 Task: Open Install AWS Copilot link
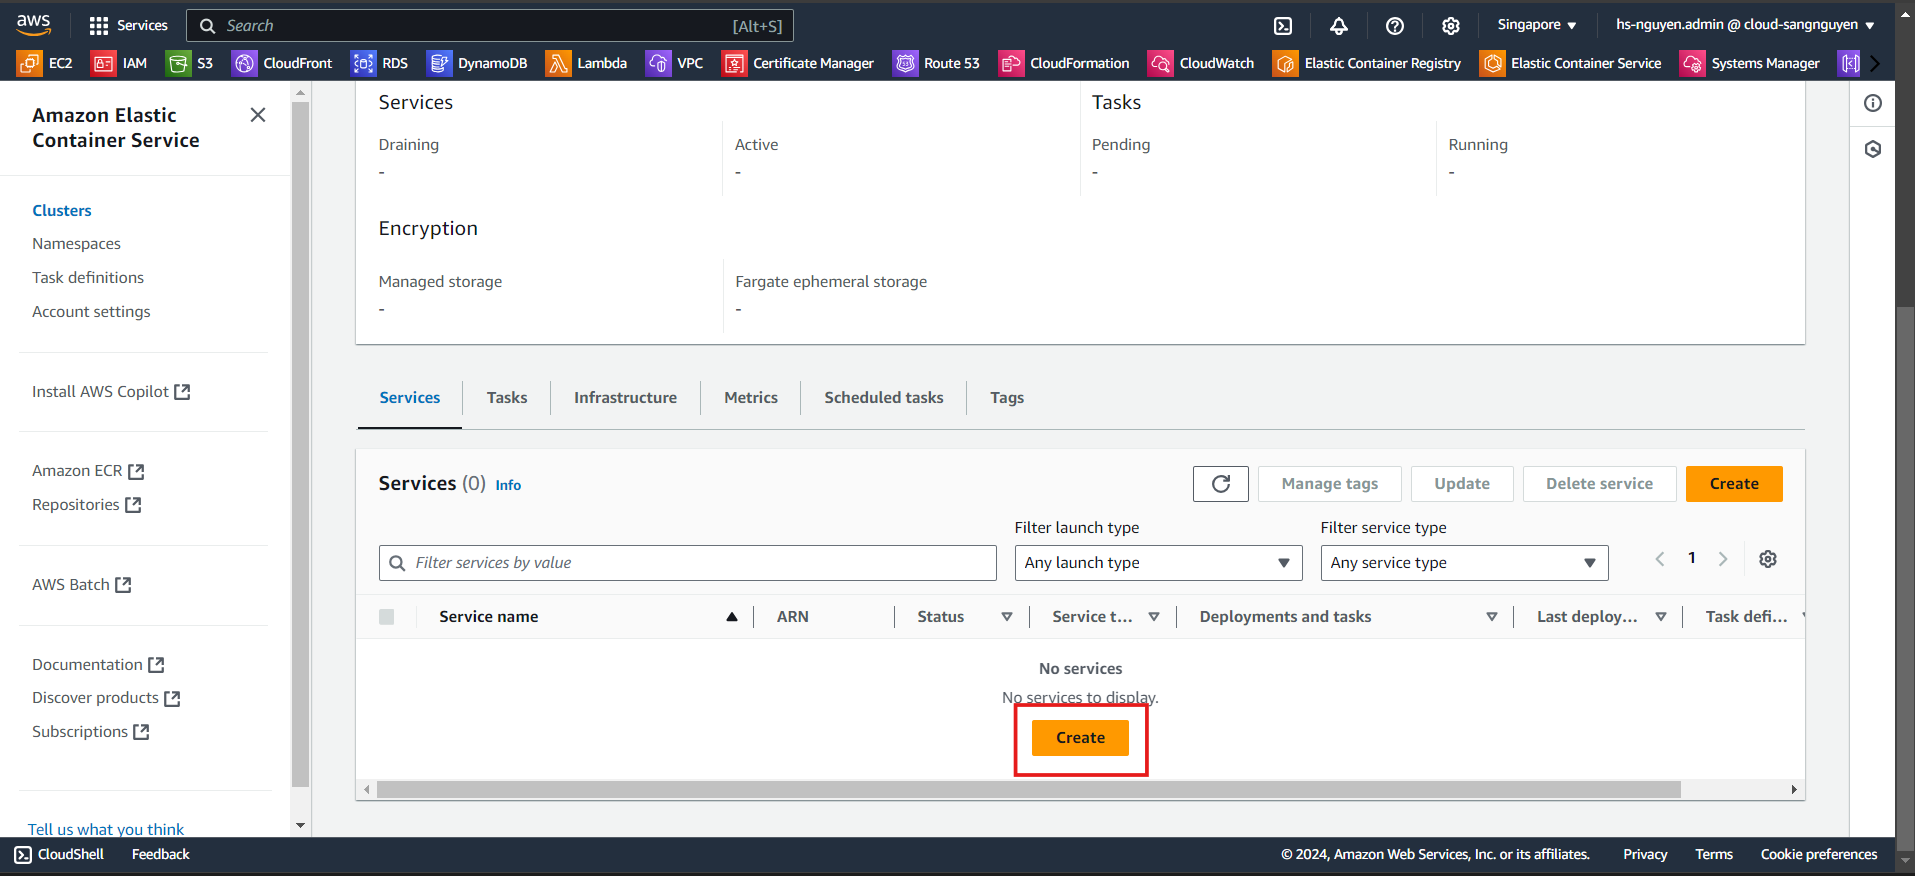click(x=111, y=392)
